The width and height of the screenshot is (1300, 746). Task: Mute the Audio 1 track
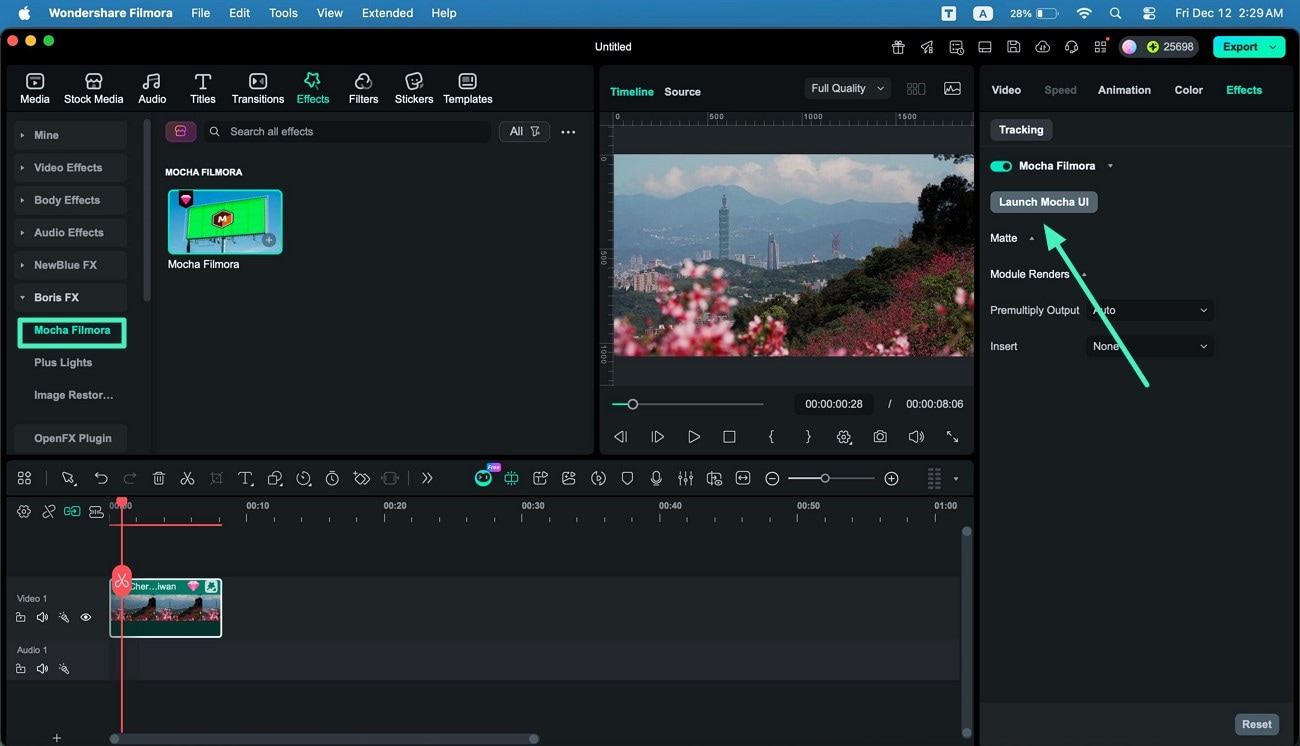click(42, 668)
